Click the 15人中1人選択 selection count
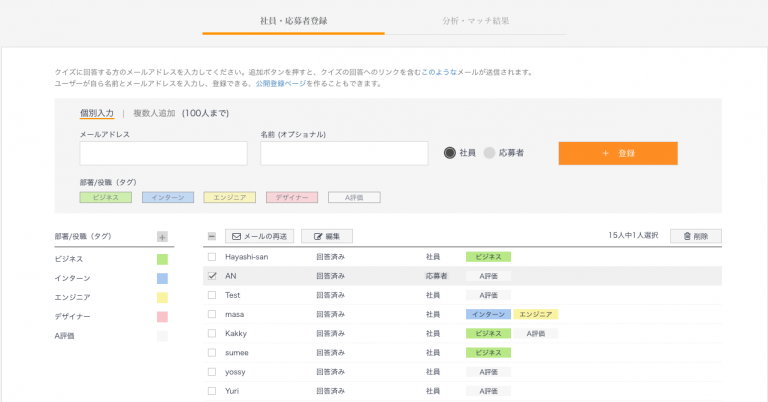768x402 pixels. click(633, 236)
